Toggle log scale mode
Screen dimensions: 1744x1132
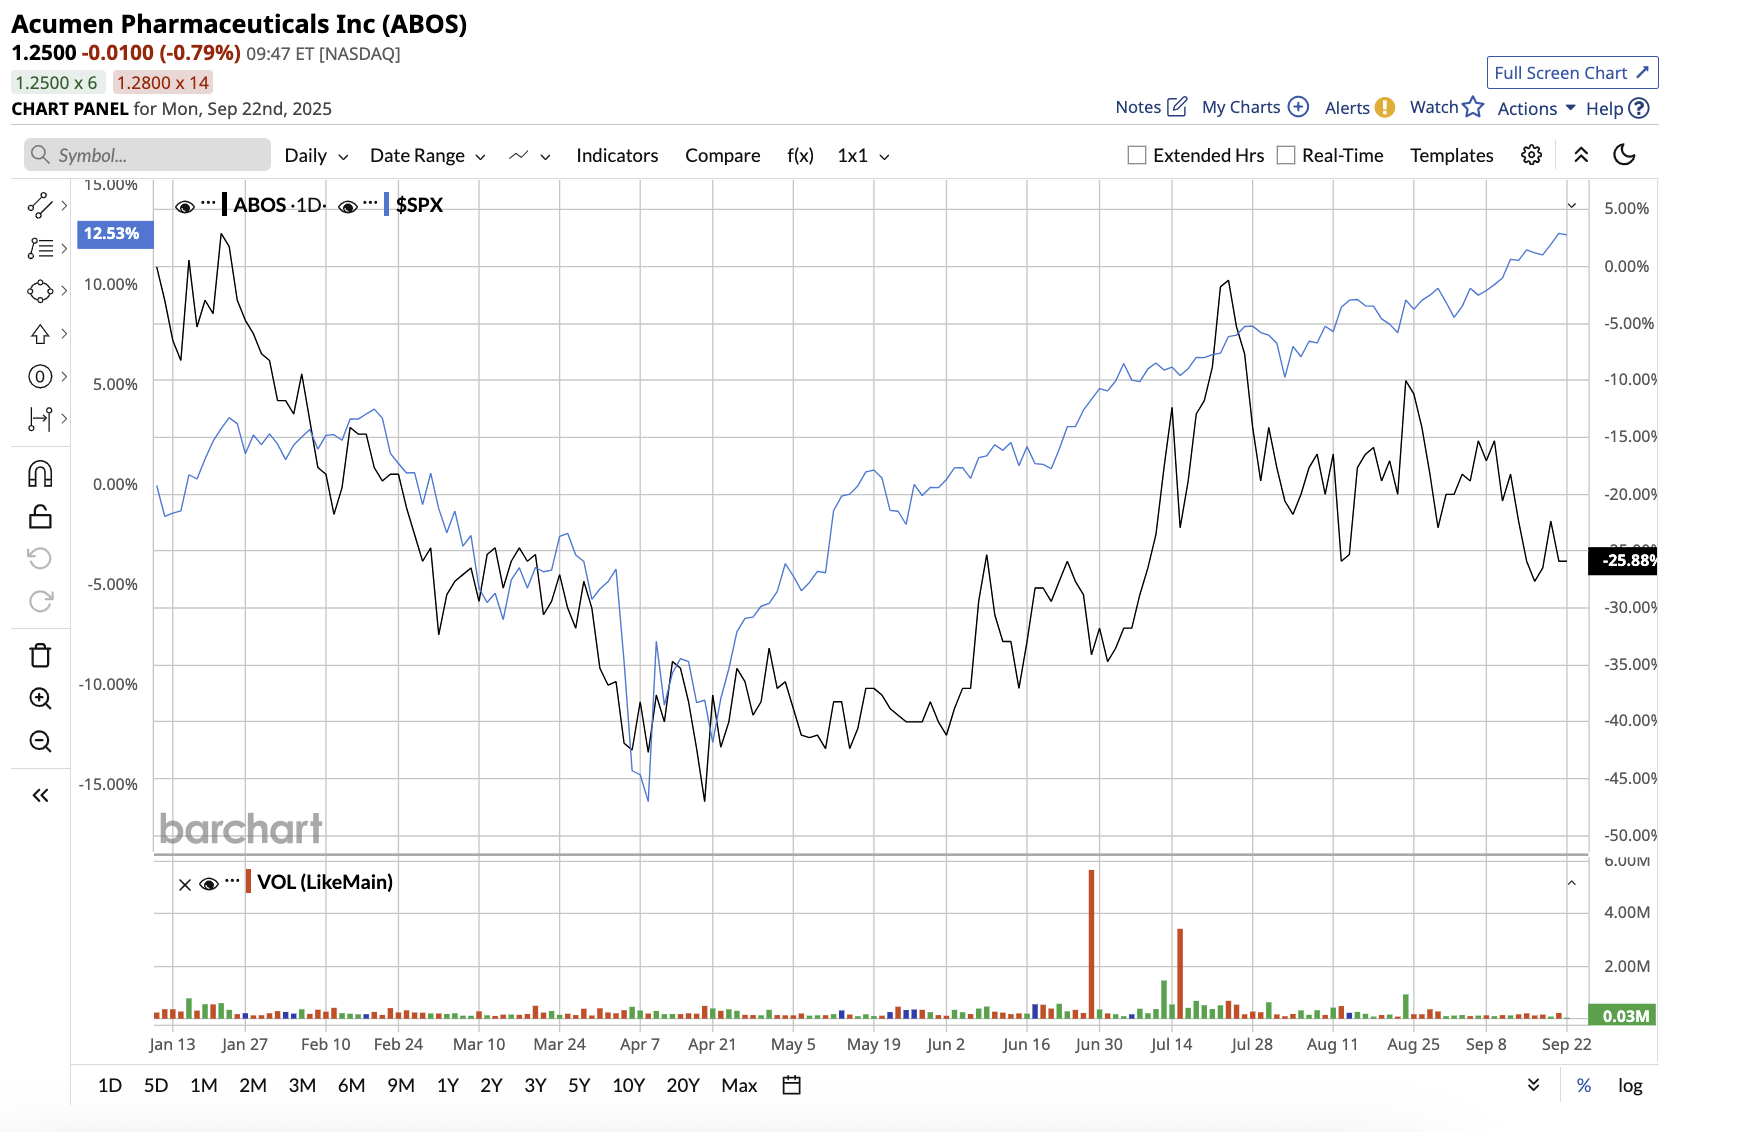(1630, 1085)
